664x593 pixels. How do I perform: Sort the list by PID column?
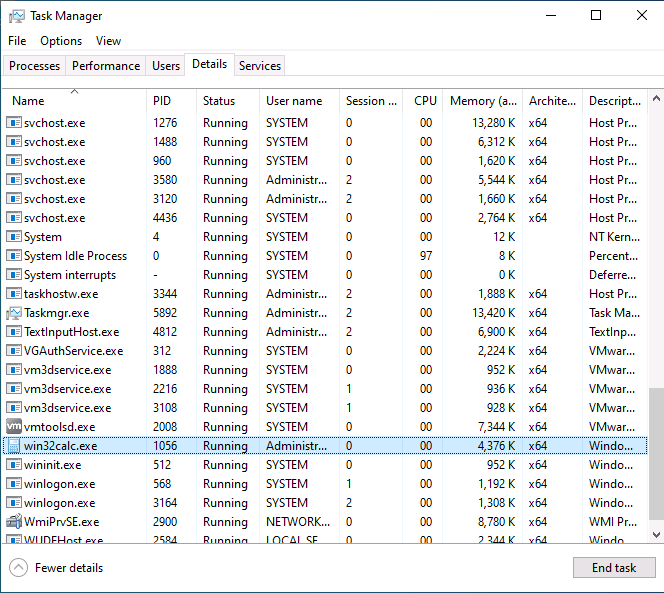point(162,101)
